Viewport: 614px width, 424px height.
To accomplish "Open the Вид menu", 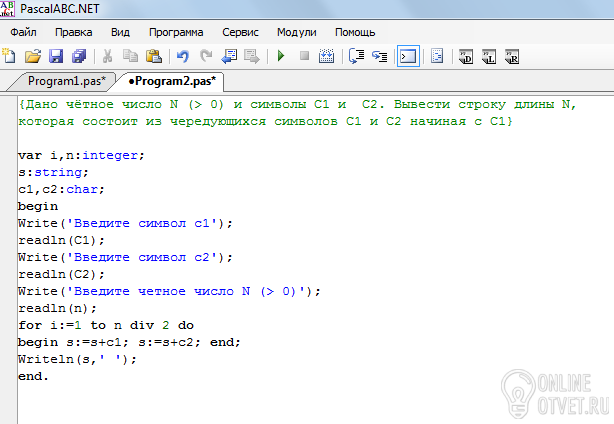I will point(120,32).
